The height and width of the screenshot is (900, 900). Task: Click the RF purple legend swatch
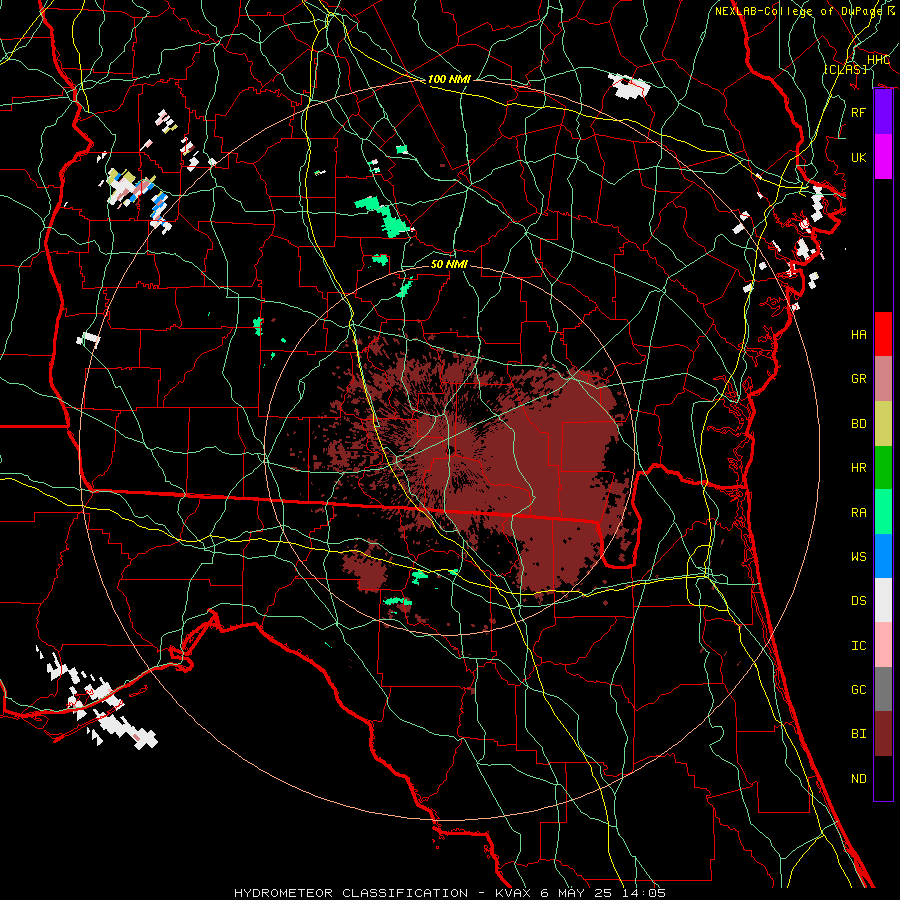[x=883, y=112]
